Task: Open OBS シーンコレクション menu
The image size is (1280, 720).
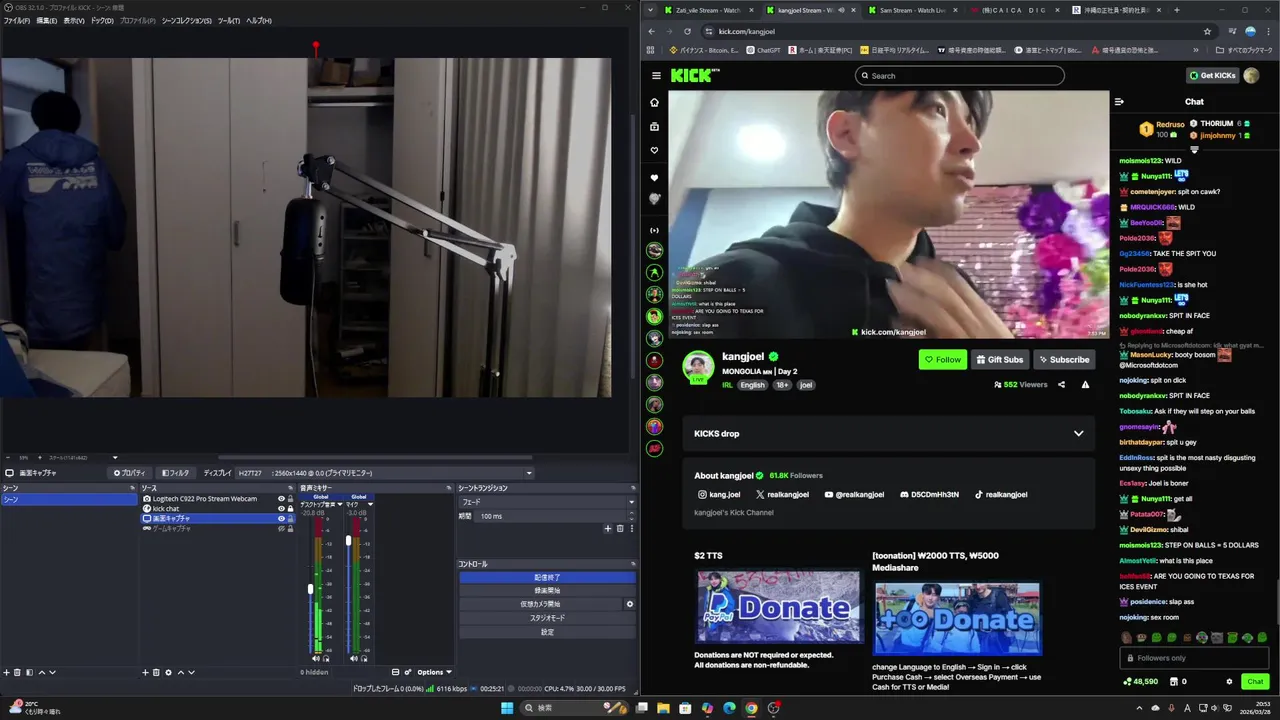Action: coord(187,21)
